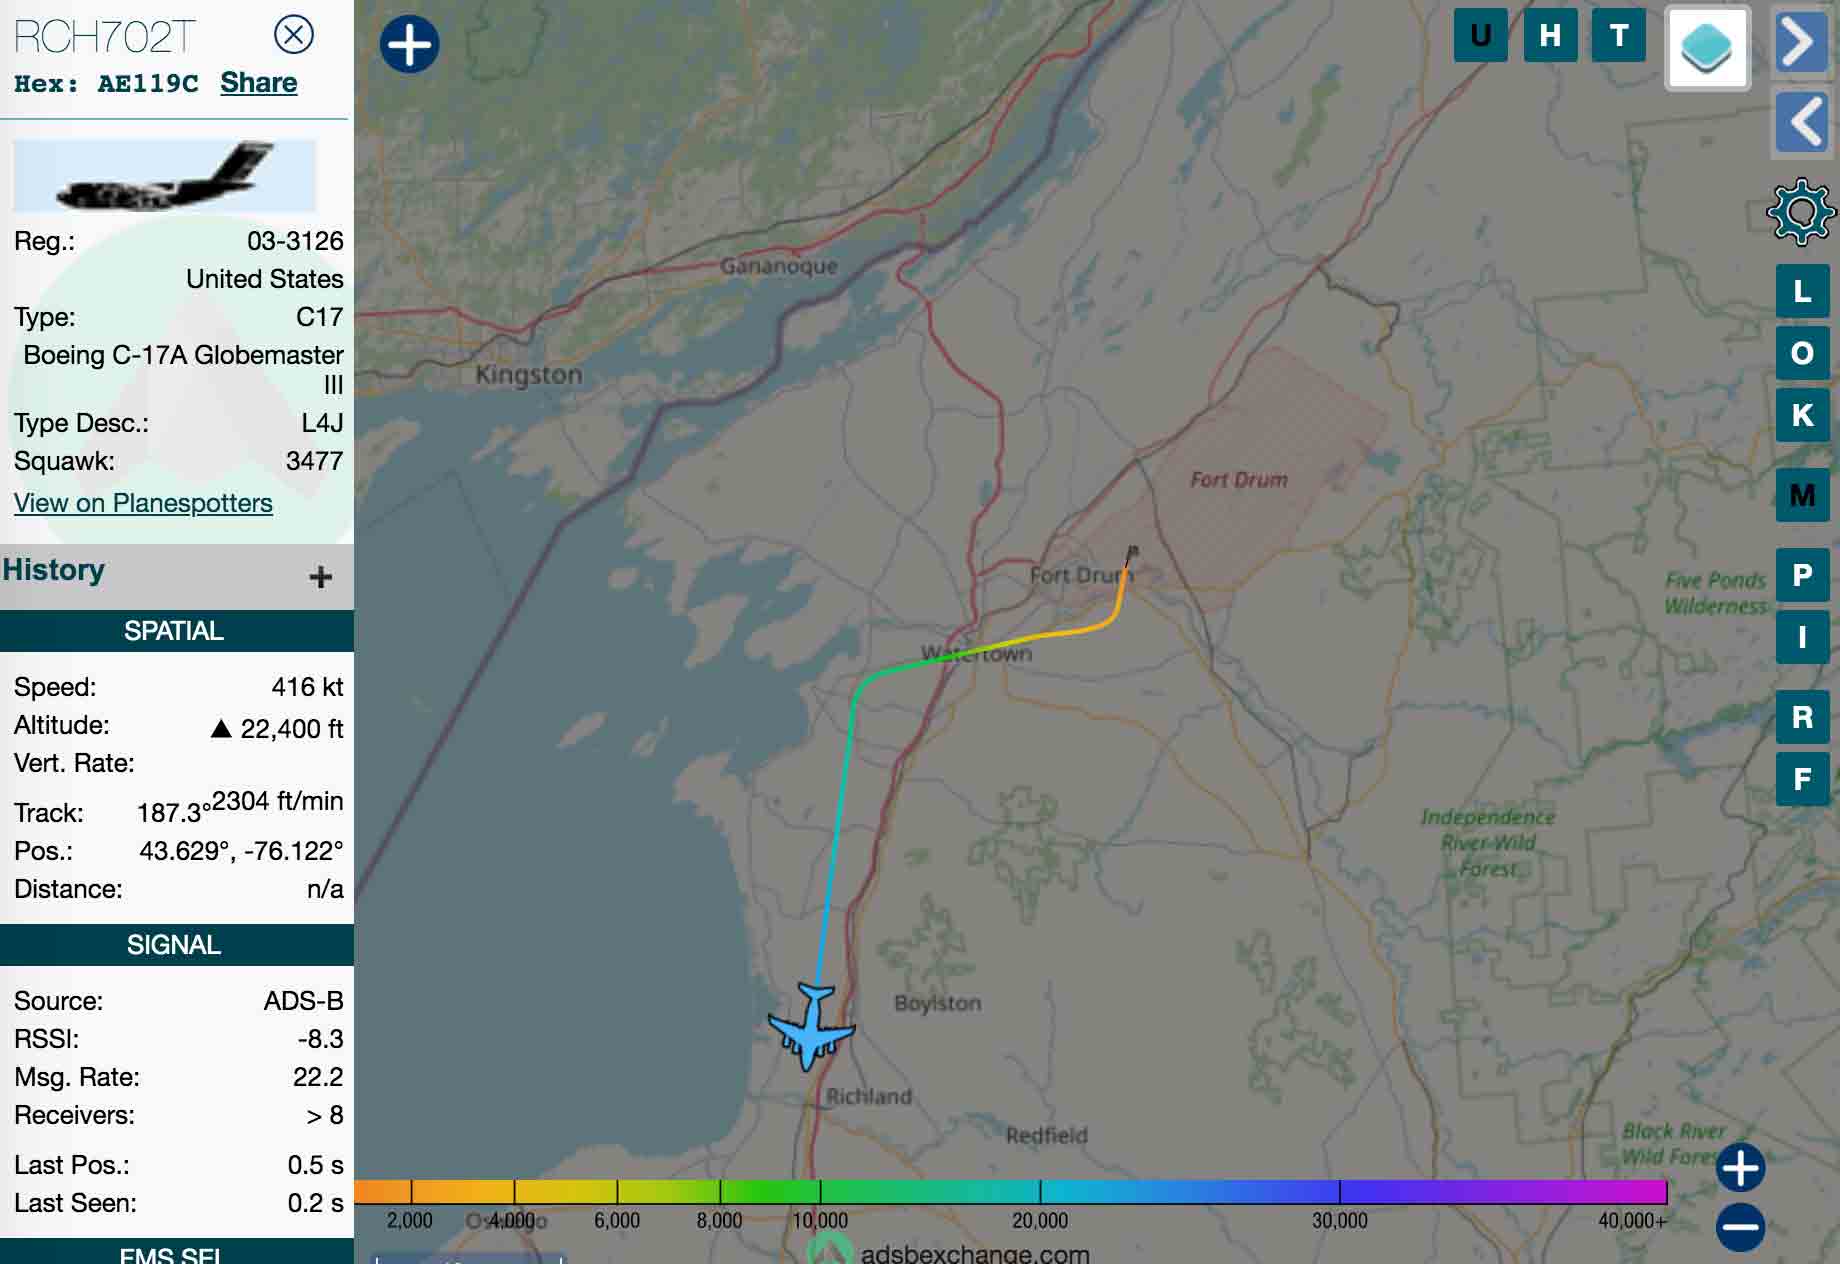1840x1264 pixels.
Task: Close the RCH702T aircraft info panel
Action: (293, 35)
